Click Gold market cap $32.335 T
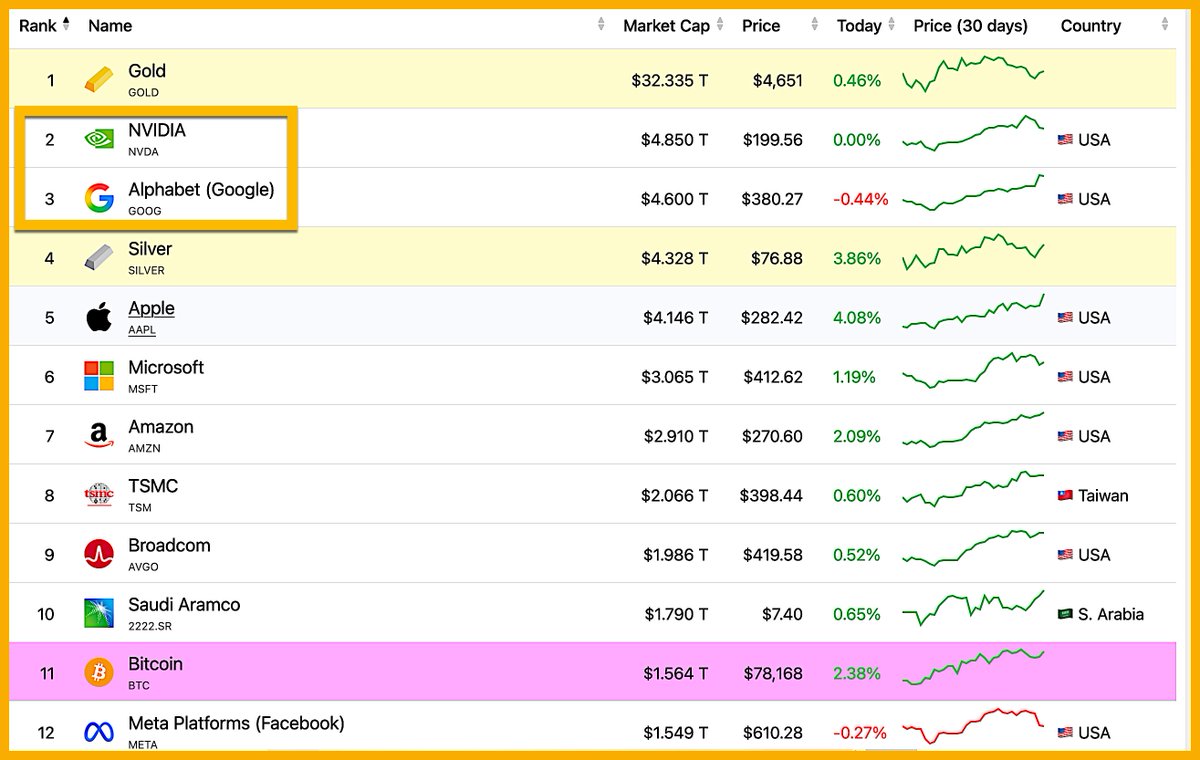 [x=669, y=81]
